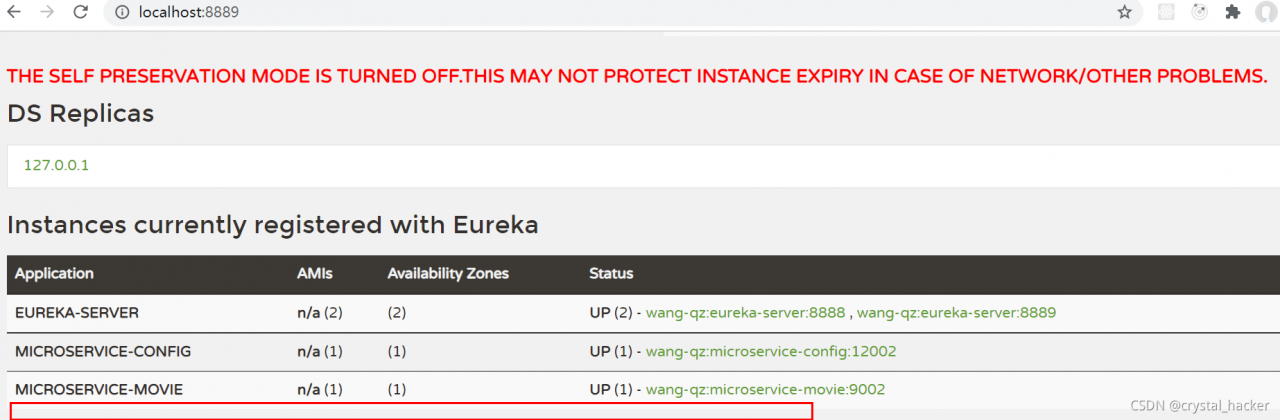The width and height of the screenshot is (1280, 420).
Task: Click the Availability Zones column header
Action: point(448,273)
